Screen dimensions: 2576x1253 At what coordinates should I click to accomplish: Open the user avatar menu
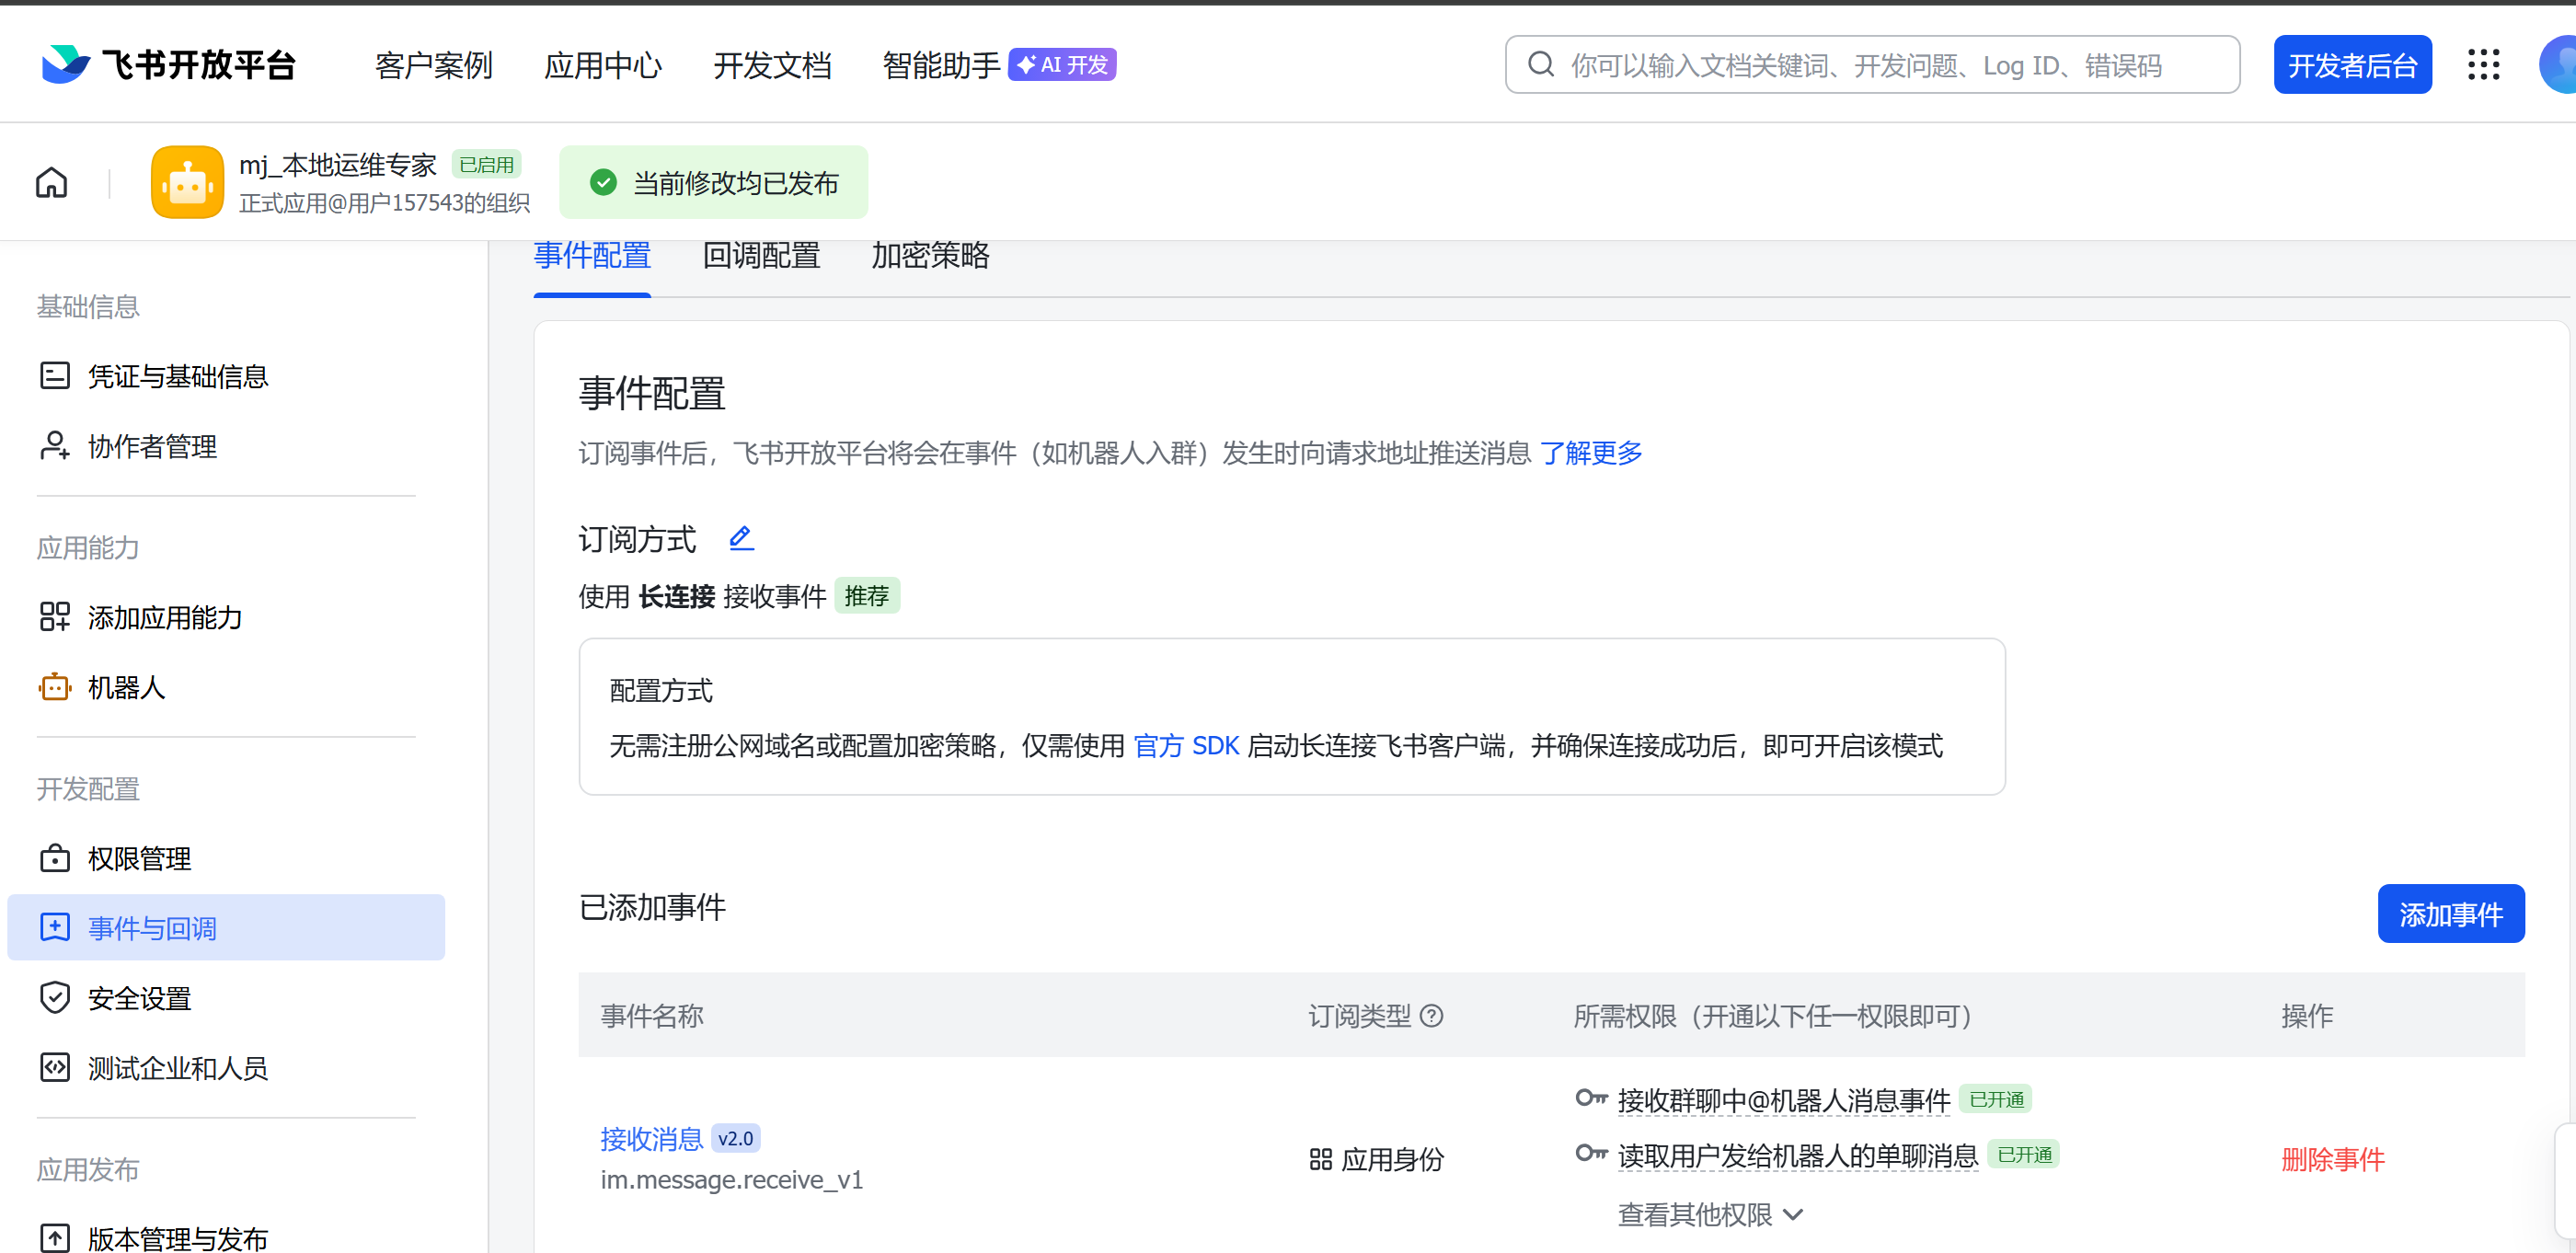tap(2558, 65)
